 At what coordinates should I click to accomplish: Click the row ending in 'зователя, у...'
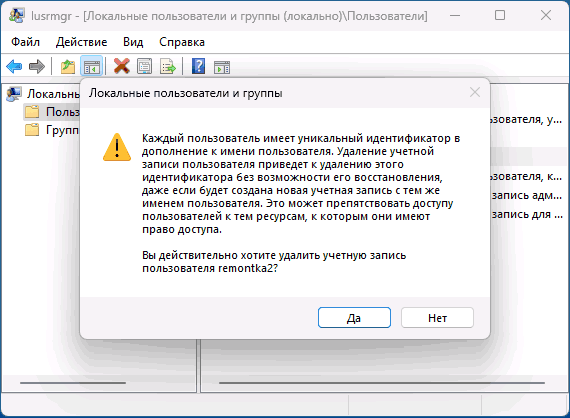point(526,119)
